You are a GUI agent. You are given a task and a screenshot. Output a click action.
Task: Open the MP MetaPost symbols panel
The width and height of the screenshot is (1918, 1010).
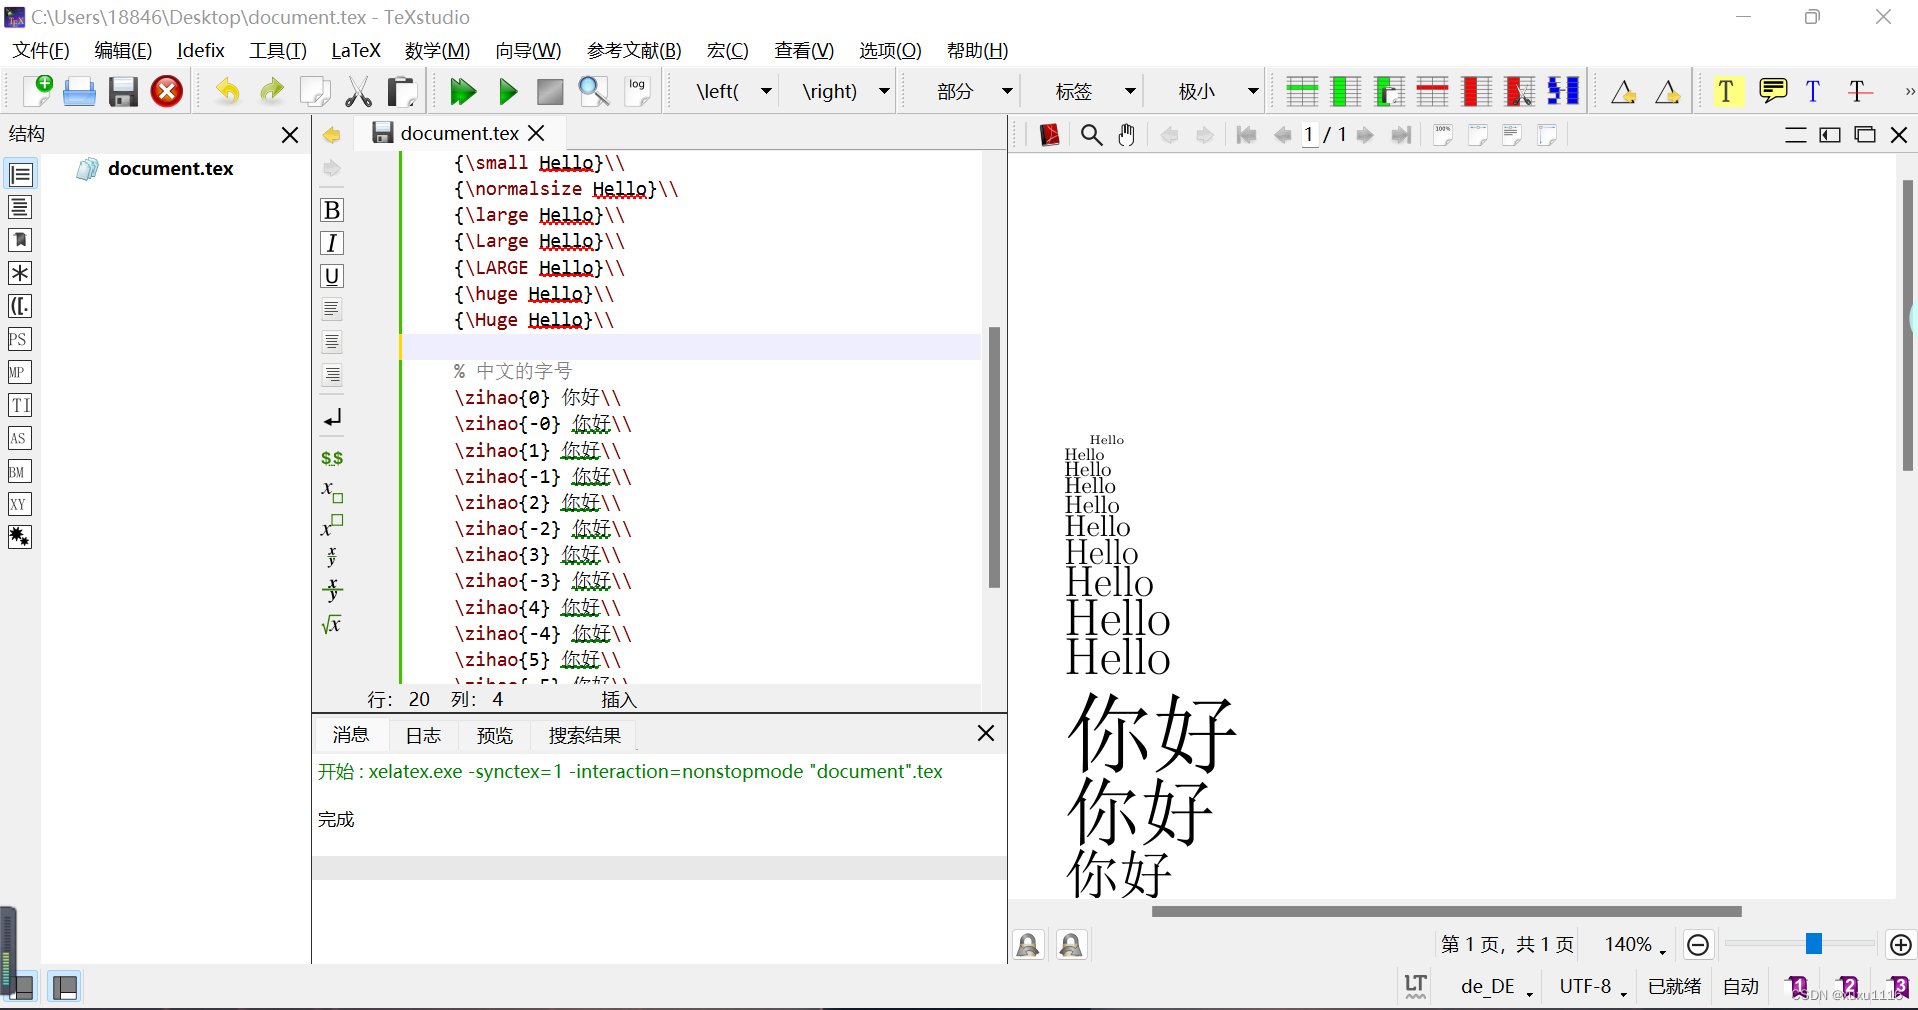[20, 372]
